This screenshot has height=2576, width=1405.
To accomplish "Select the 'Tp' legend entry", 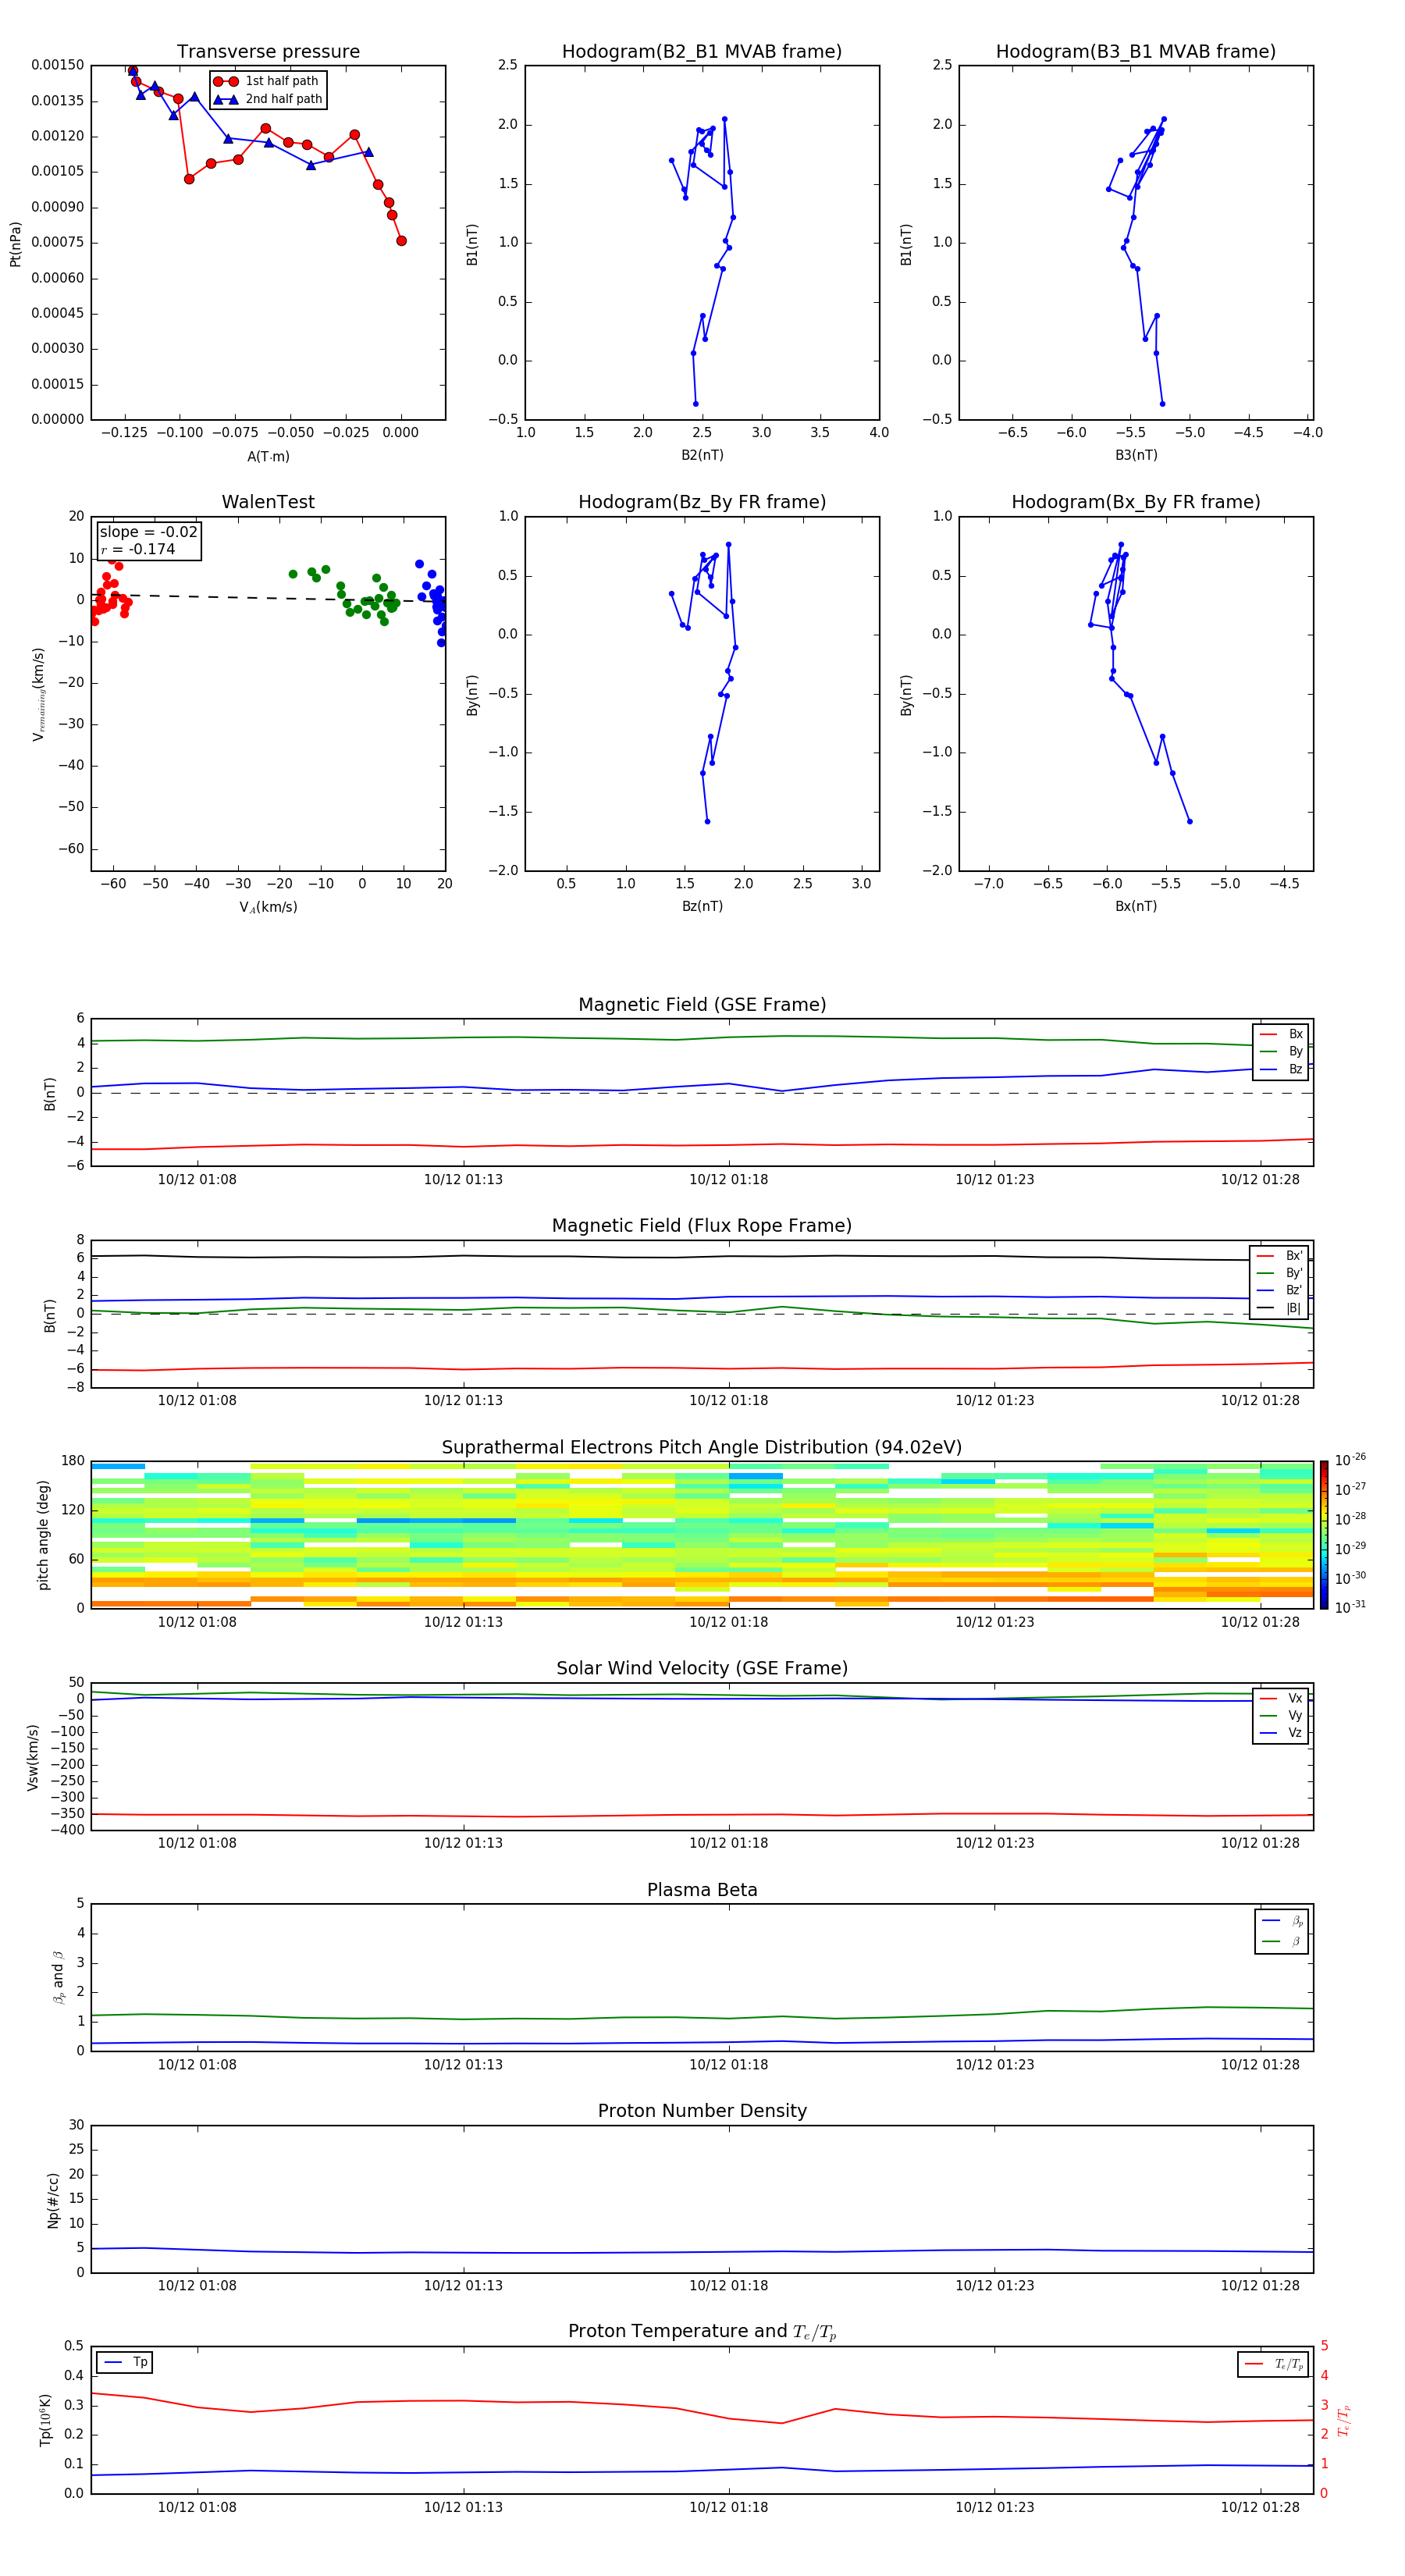I will 125,2362.
